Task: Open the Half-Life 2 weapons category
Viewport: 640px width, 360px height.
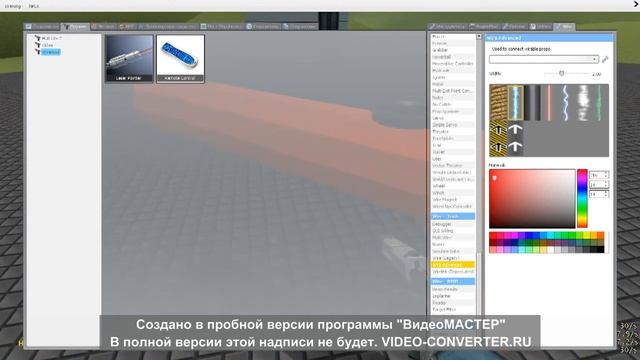Action: [52, 38]
